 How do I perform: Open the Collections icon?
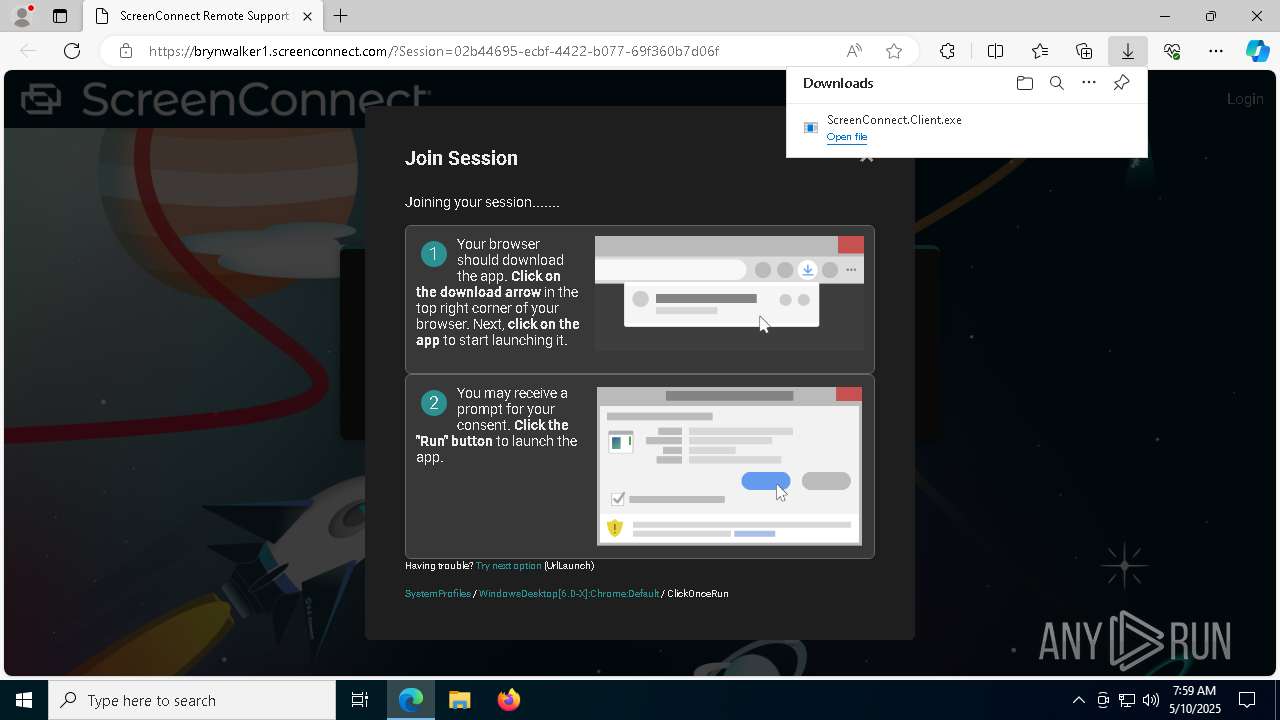pos(1084,51)
